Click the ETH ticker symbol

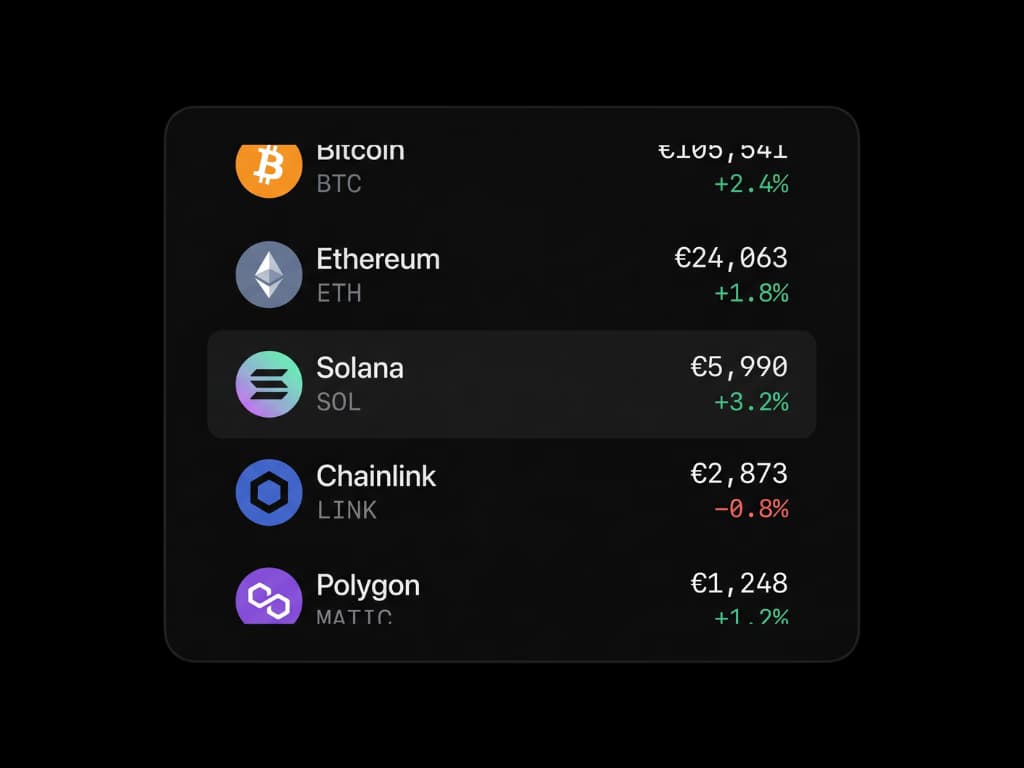[339, 293]
